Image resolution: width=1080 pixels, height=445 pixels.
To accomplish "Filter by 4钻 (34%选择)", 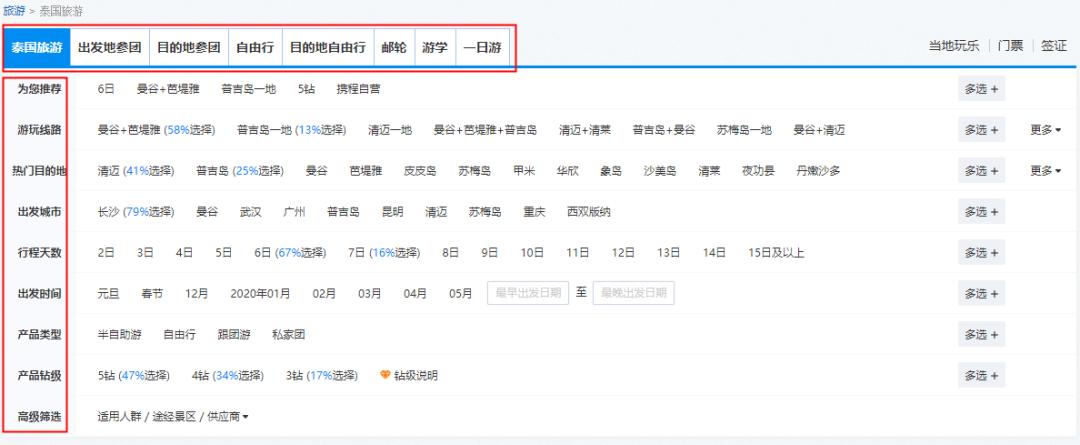I will pyautogui.click(x=227, y=375).
